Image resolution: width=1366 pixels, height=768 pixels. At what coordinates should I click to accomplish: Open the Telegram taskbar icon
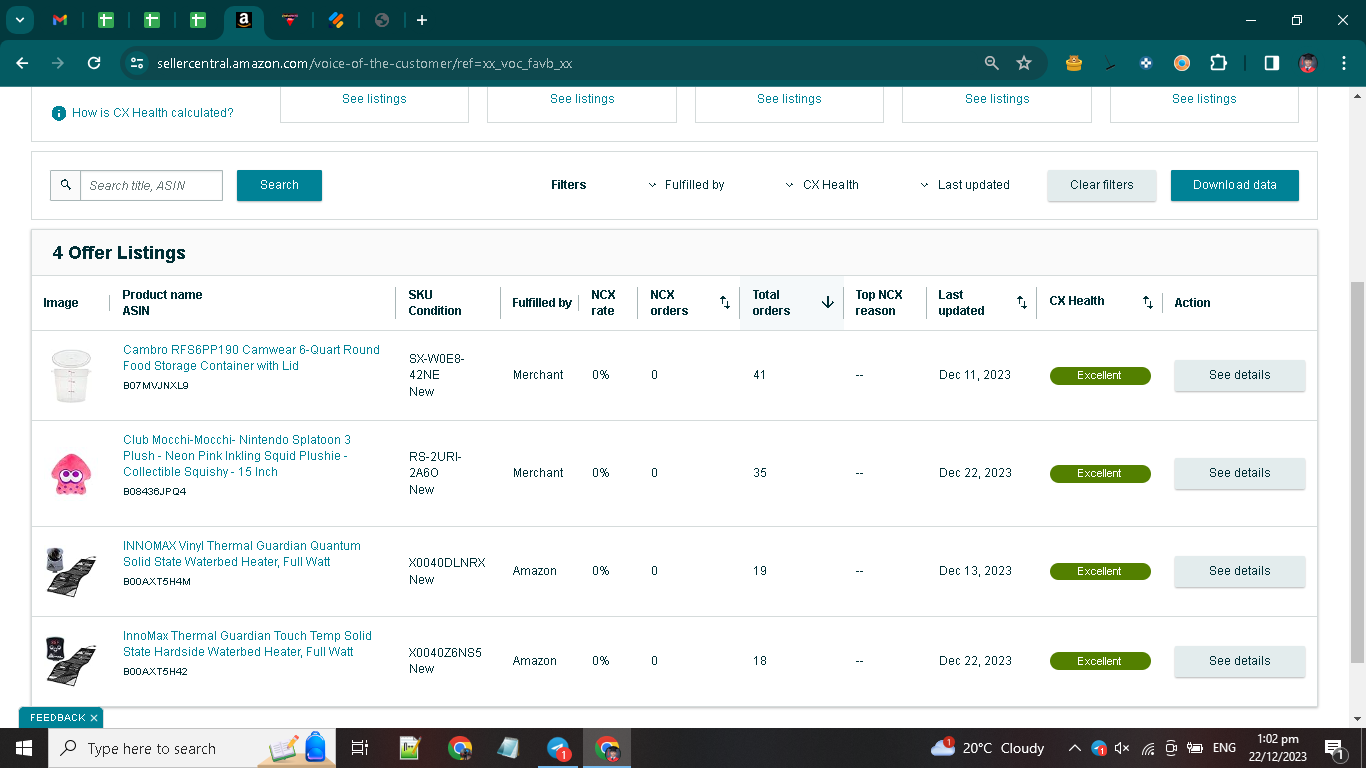pos(558,748)
